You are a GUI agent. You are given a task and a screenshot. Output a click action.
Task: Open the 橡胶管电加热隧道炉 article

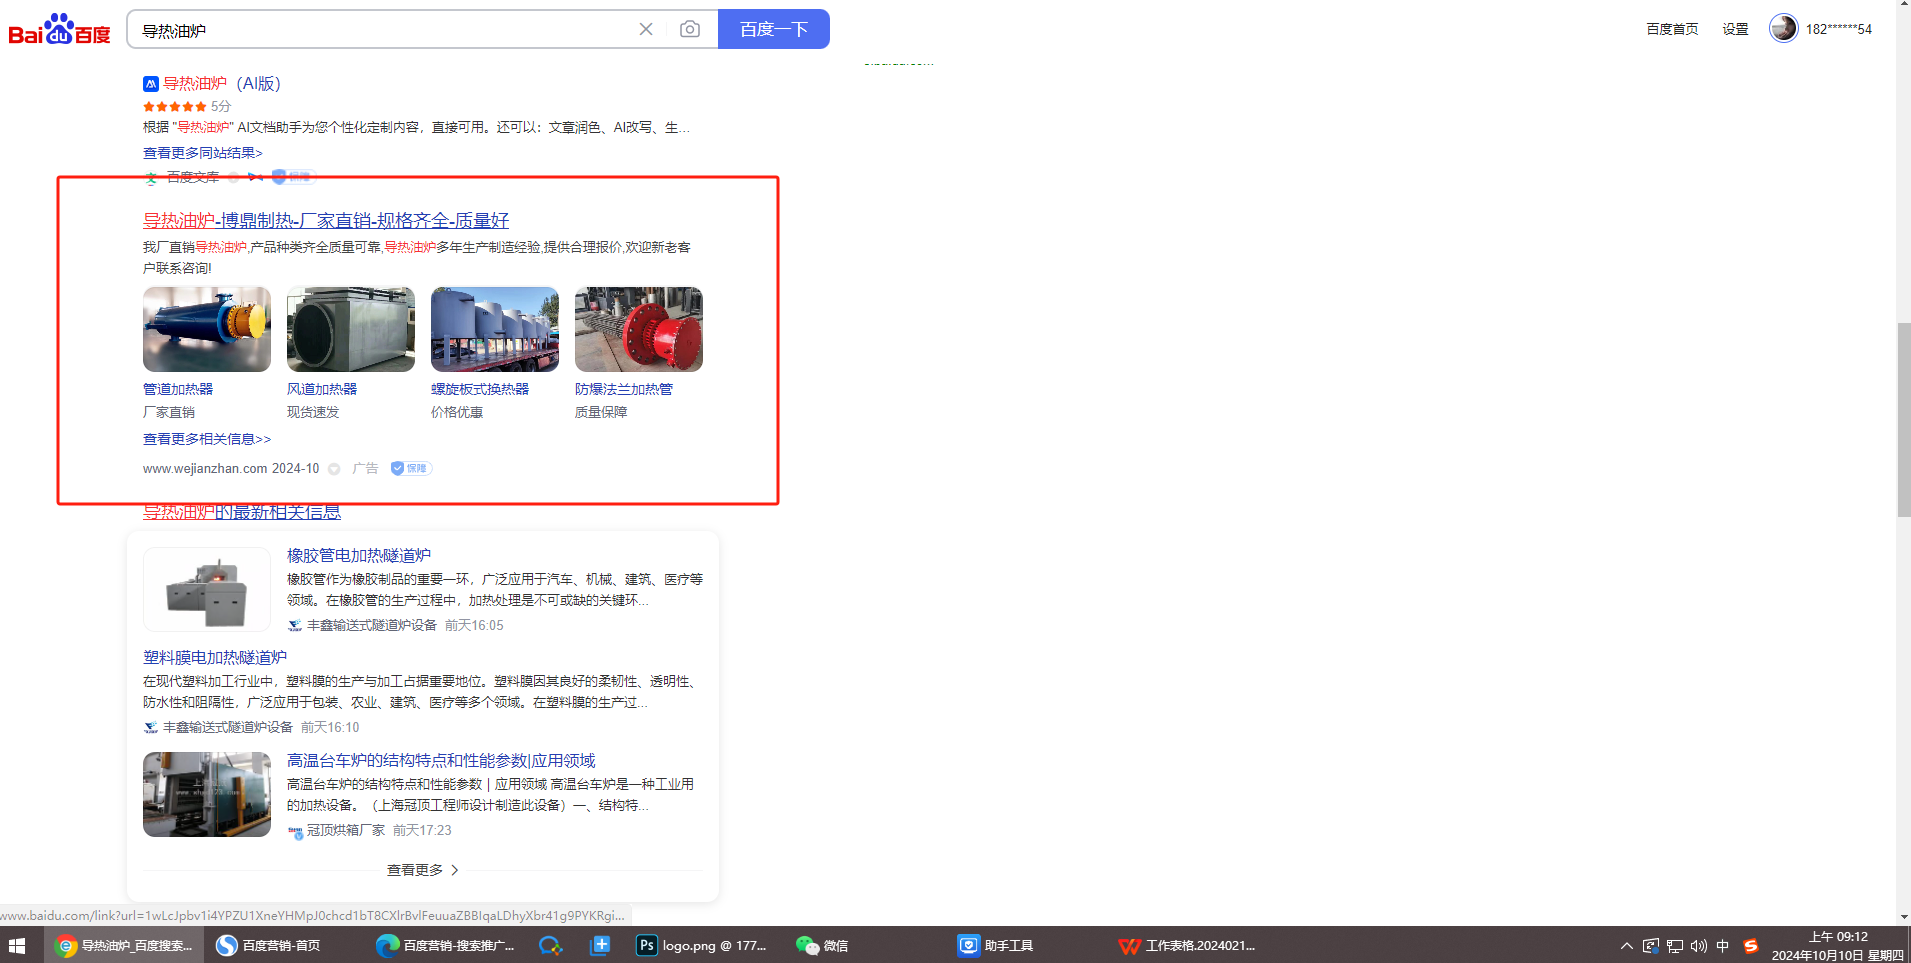point(359,555)
